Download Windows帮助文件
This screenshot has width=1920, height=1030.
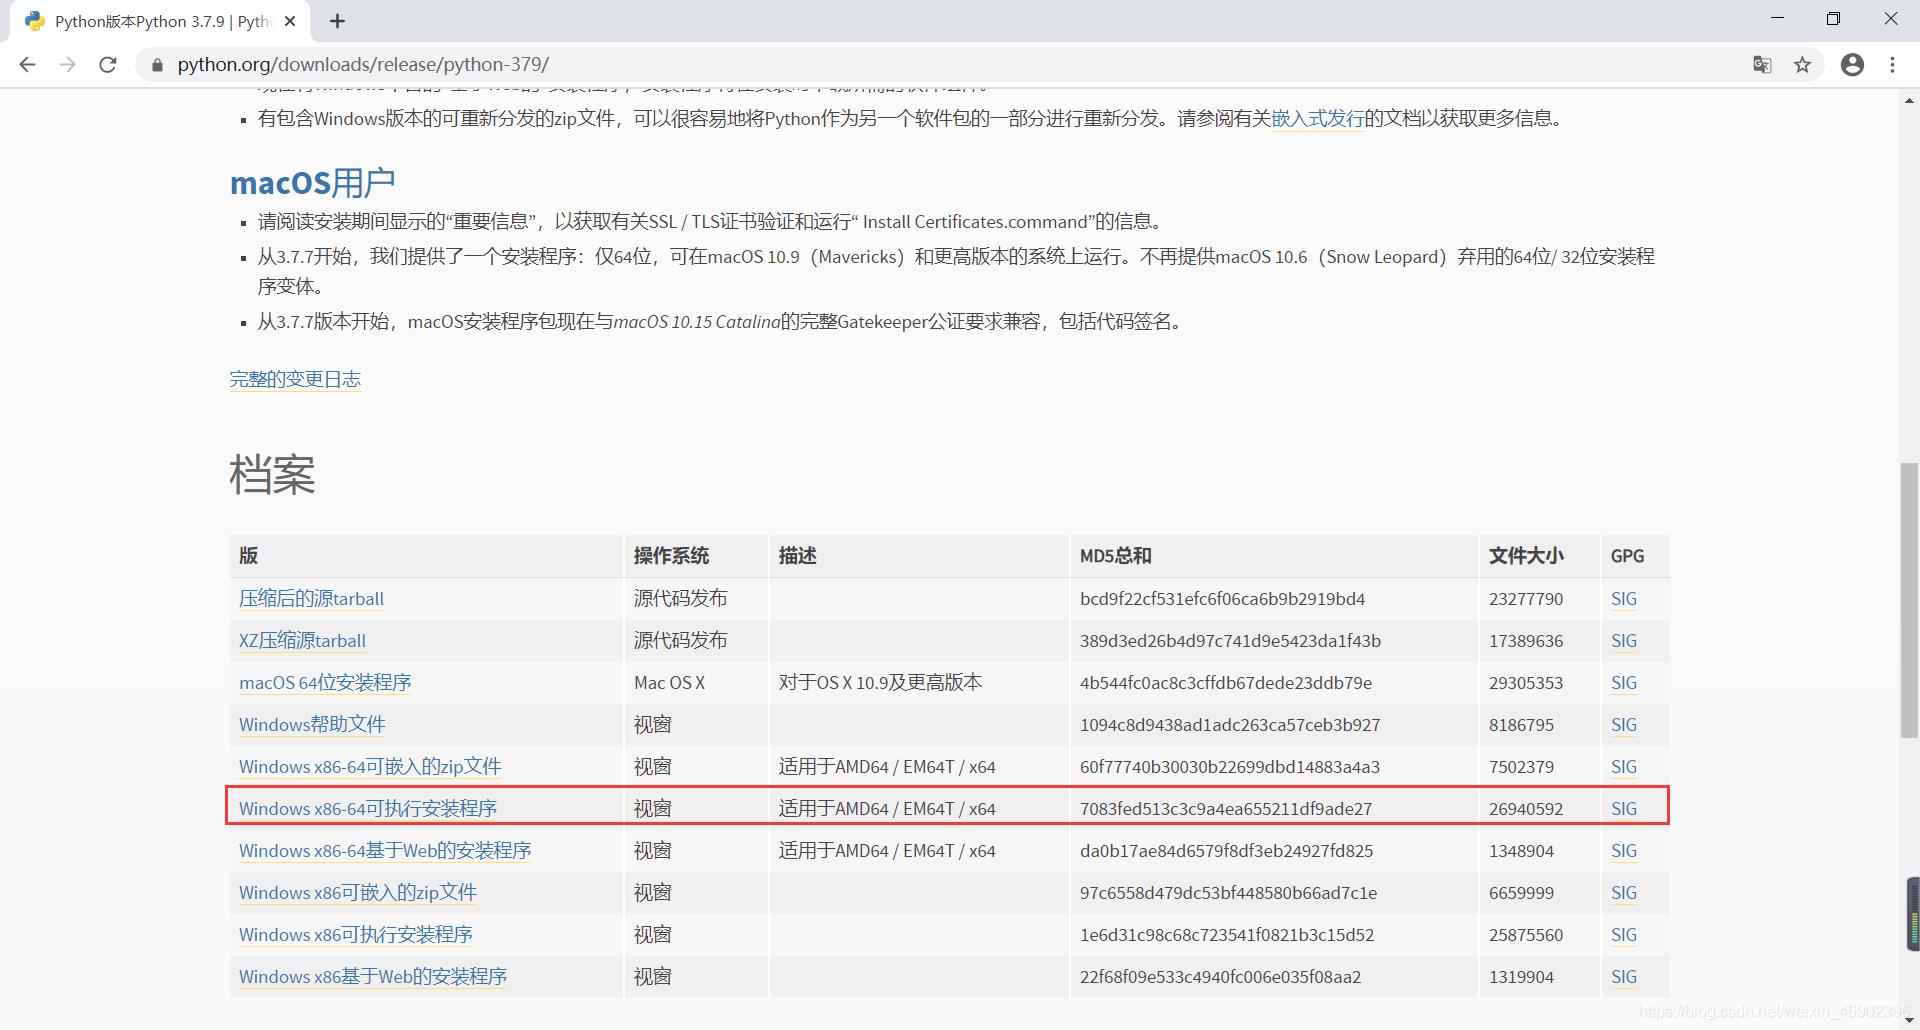pyautogui.click(x=312, y=725)
